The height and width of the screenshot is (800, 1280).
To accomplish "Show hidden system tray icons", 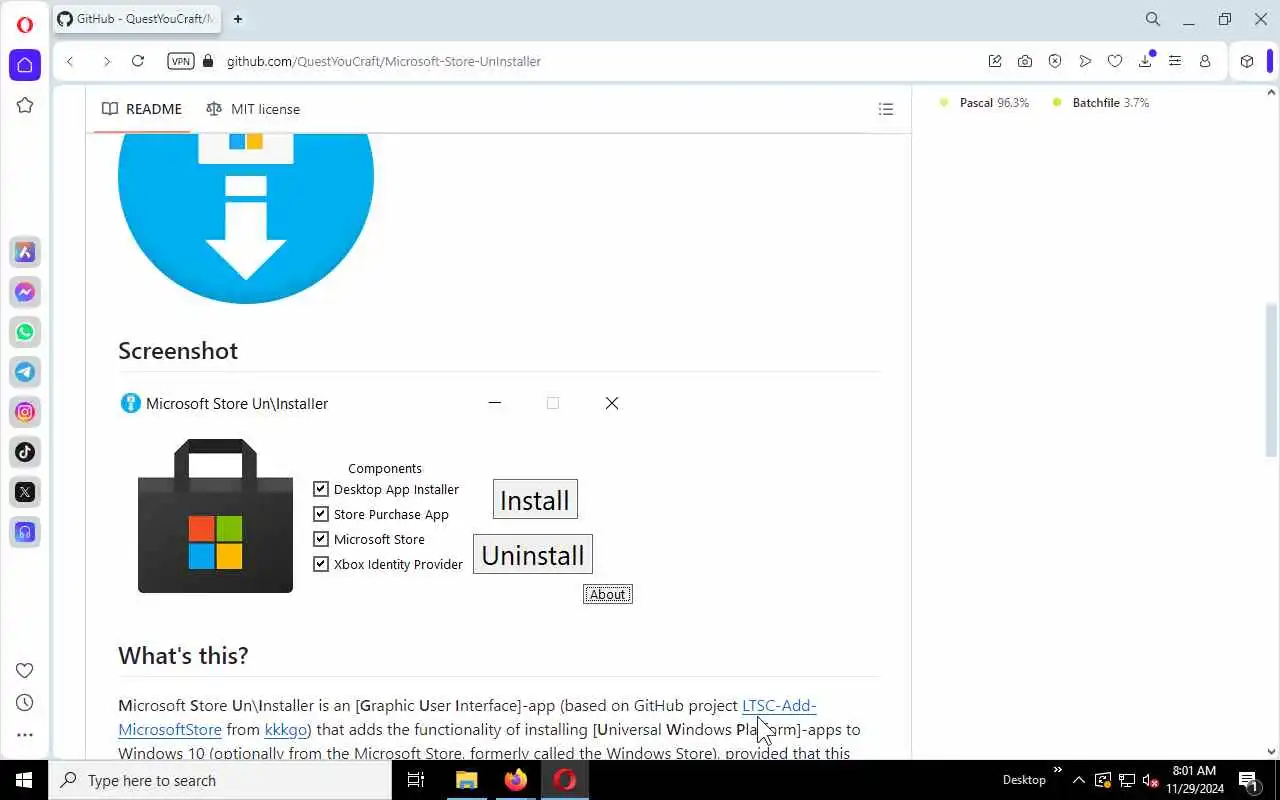I will pyautogui.click(x=1079, y=780).
